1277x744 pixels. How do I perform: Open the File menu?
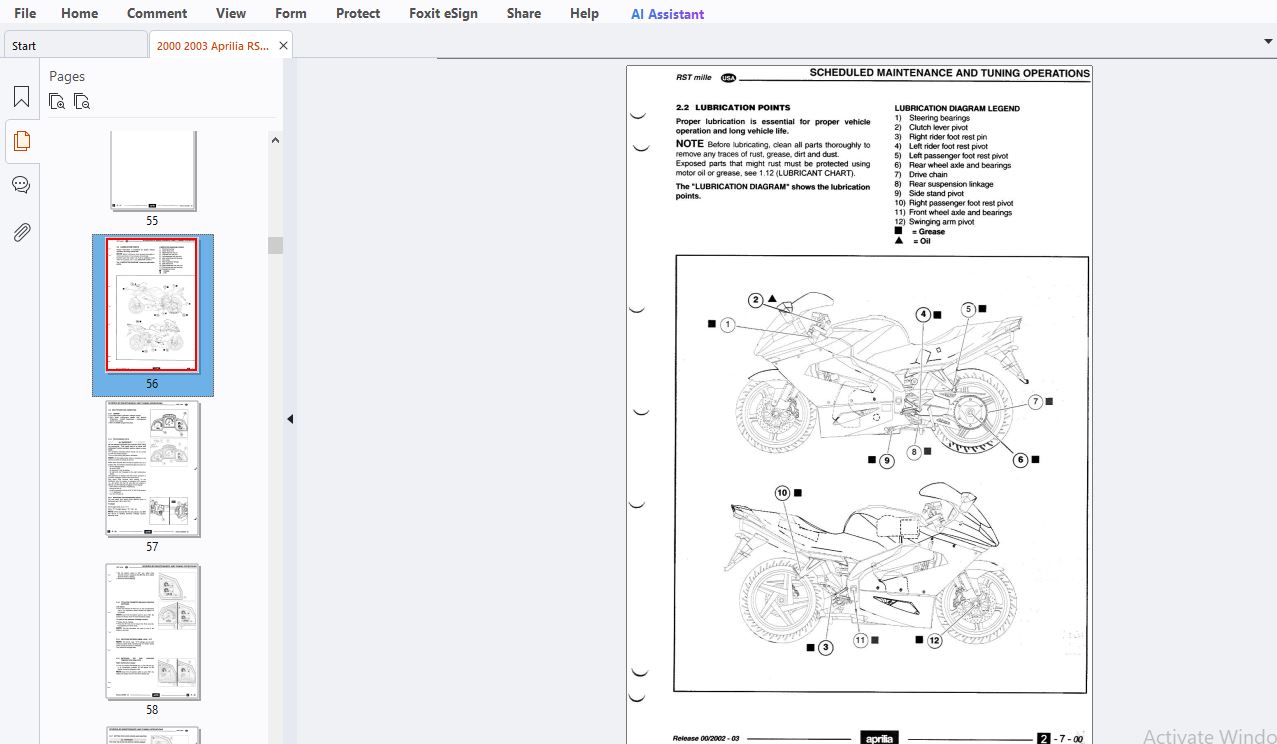coord(25,13)
